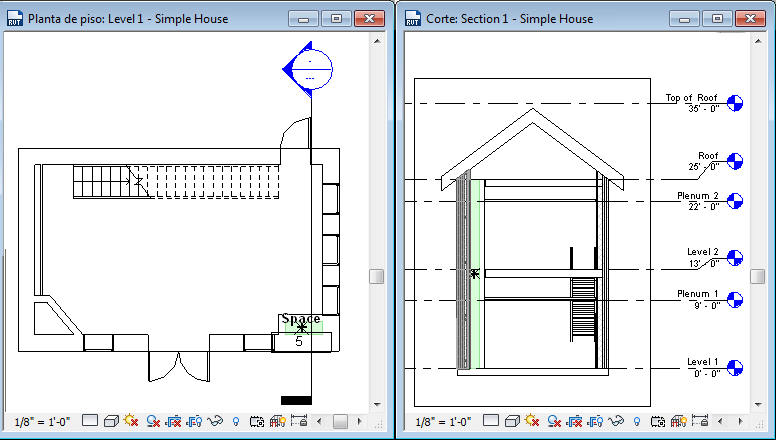Image resolution: width=776 pixels, height=440 pixels.
Task: Toggle Crop View in Section 1 window
Action: [574, 421]
